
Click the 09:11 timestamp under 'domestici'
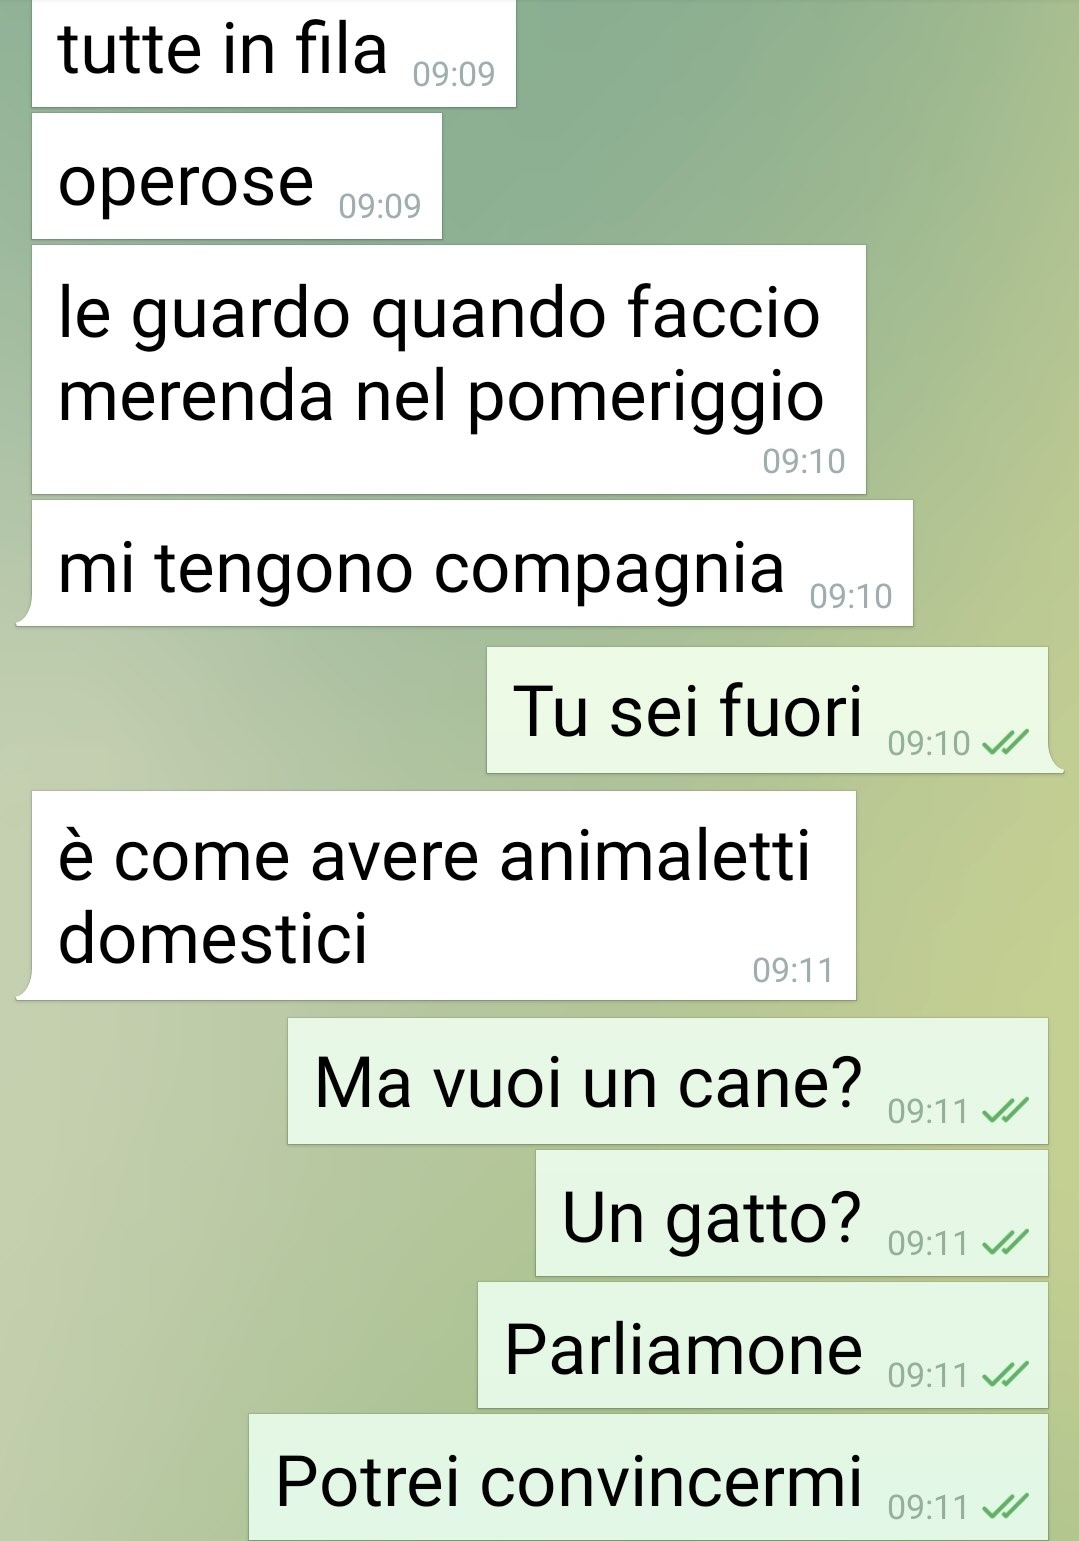(x=793, y=970)
